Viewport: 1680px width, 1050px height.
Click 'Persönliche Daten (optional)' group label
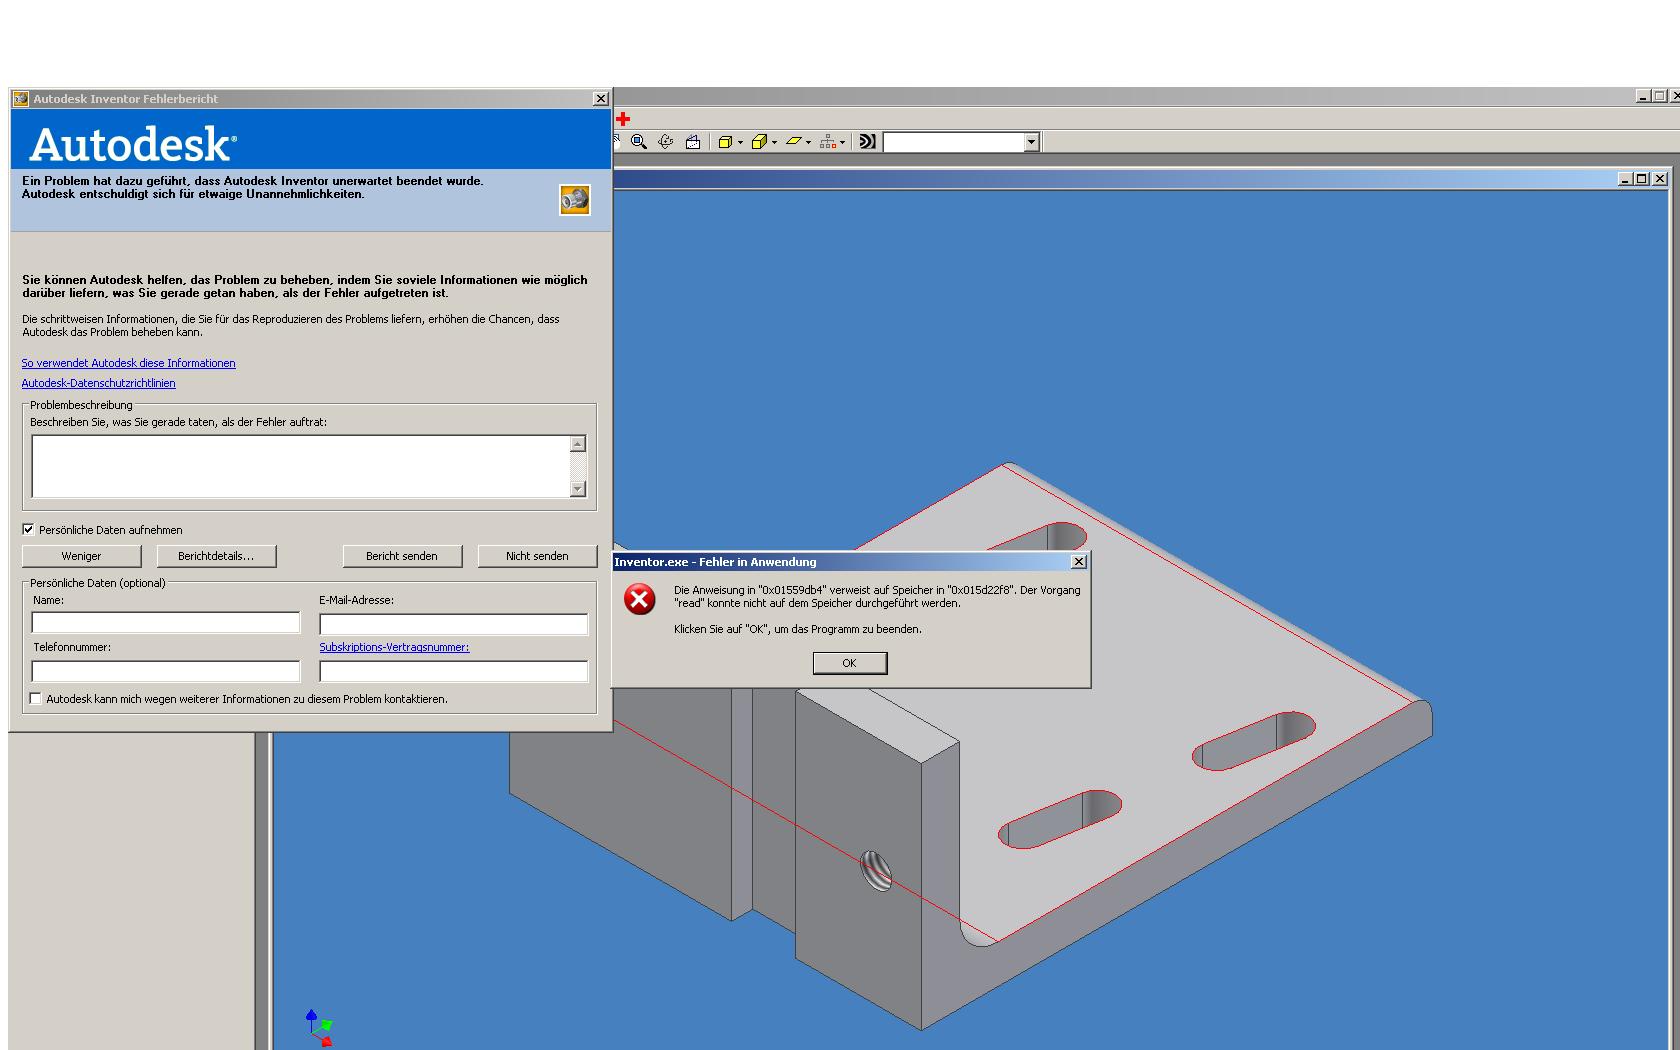pyautogui.click(x=98, y=583)
